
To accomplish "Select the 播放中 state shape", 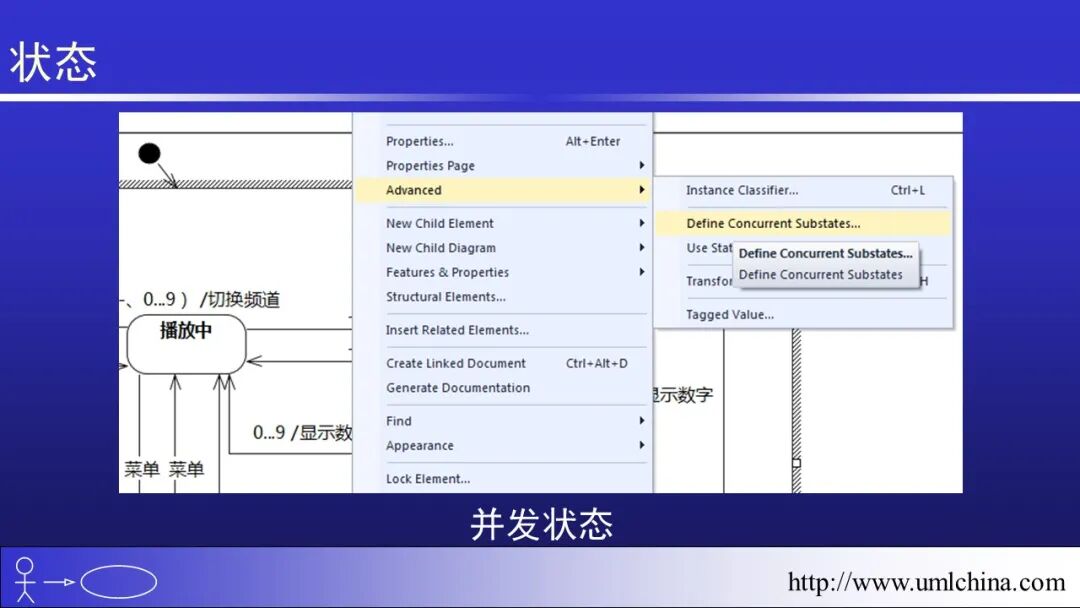I will 186,342.
